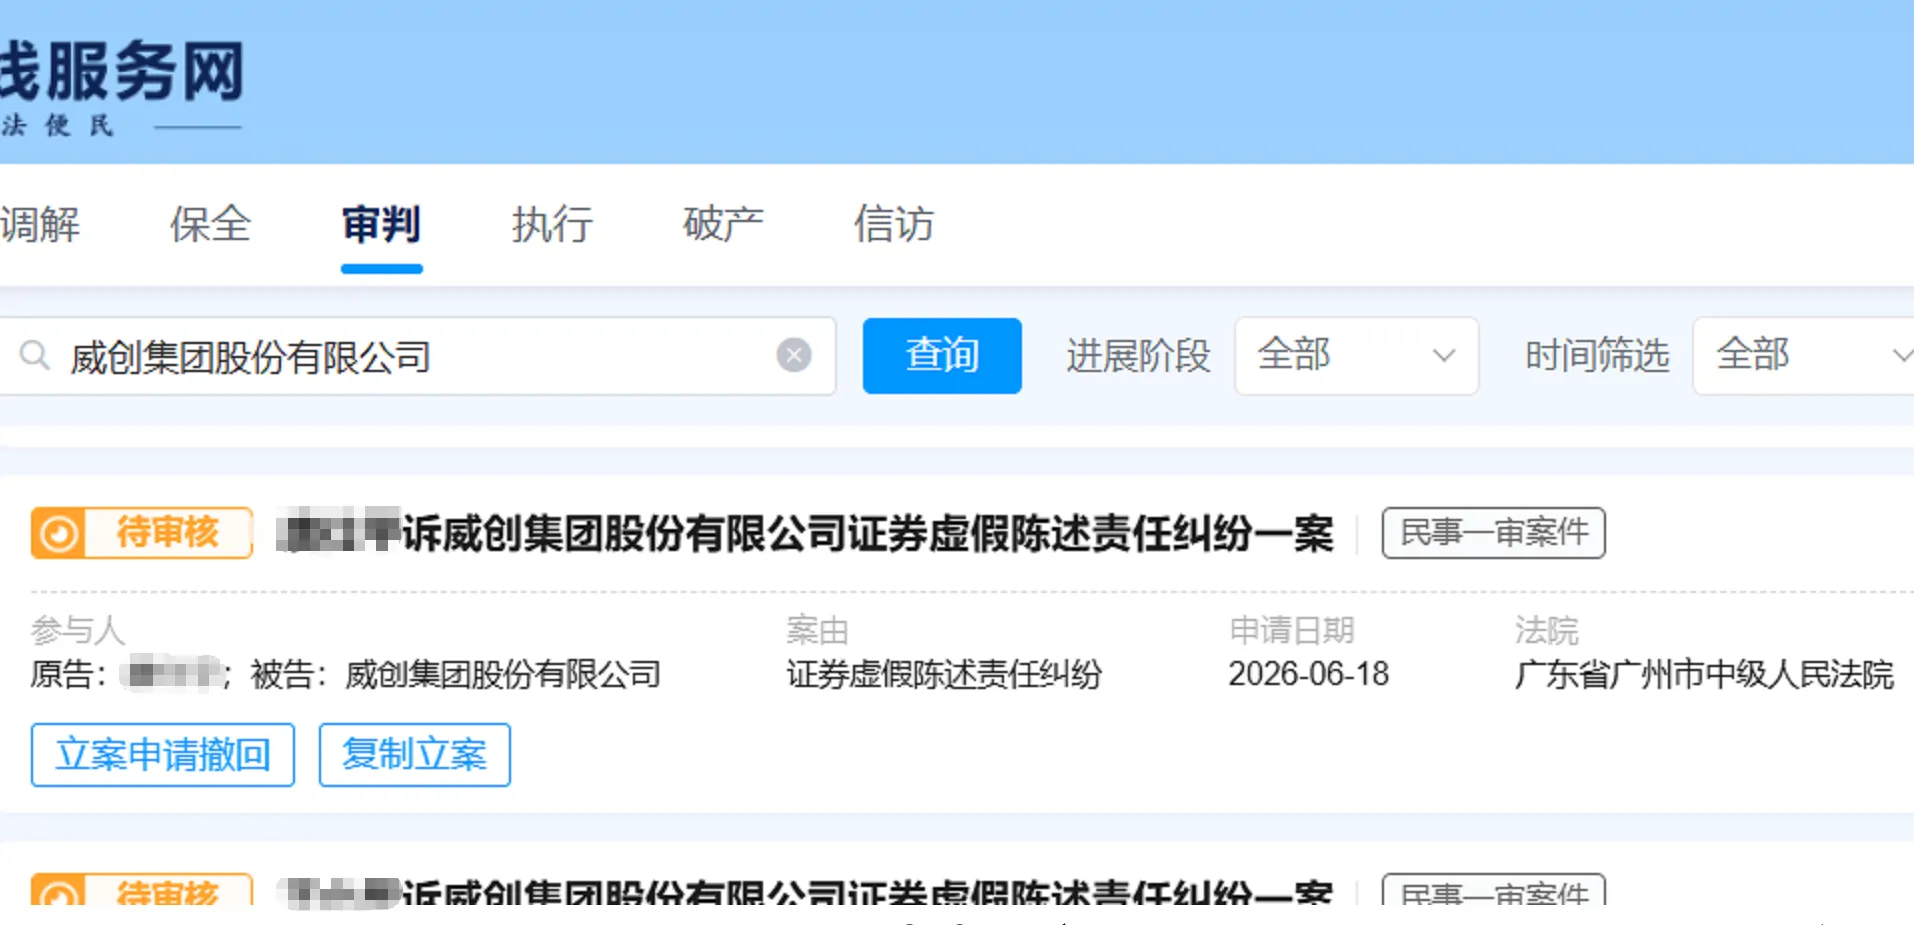Open the first case title ending in 证券虚假陈述责任纠纷一案

pos(805,533)
